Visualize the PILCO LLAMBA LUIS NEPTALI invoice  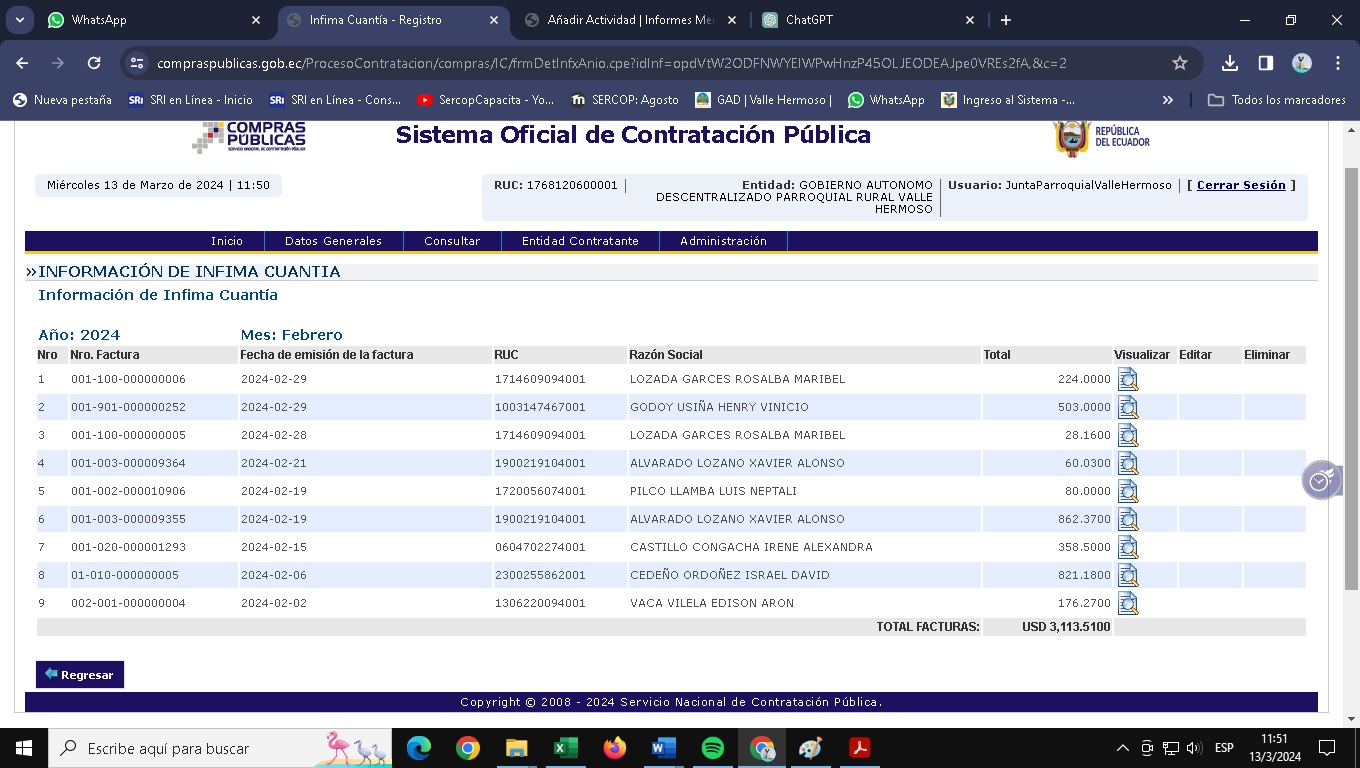[1128, 491]
